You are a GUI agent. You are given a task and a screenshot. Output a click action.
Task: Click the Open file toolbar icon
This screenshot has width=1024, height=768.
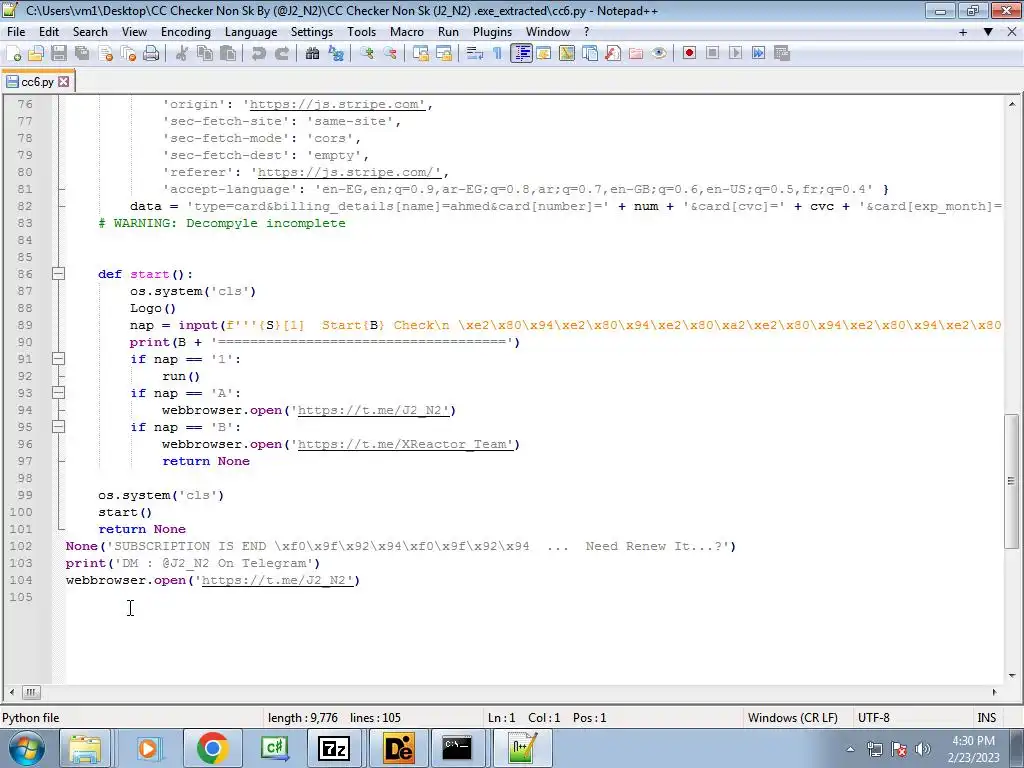coord(36,54)
